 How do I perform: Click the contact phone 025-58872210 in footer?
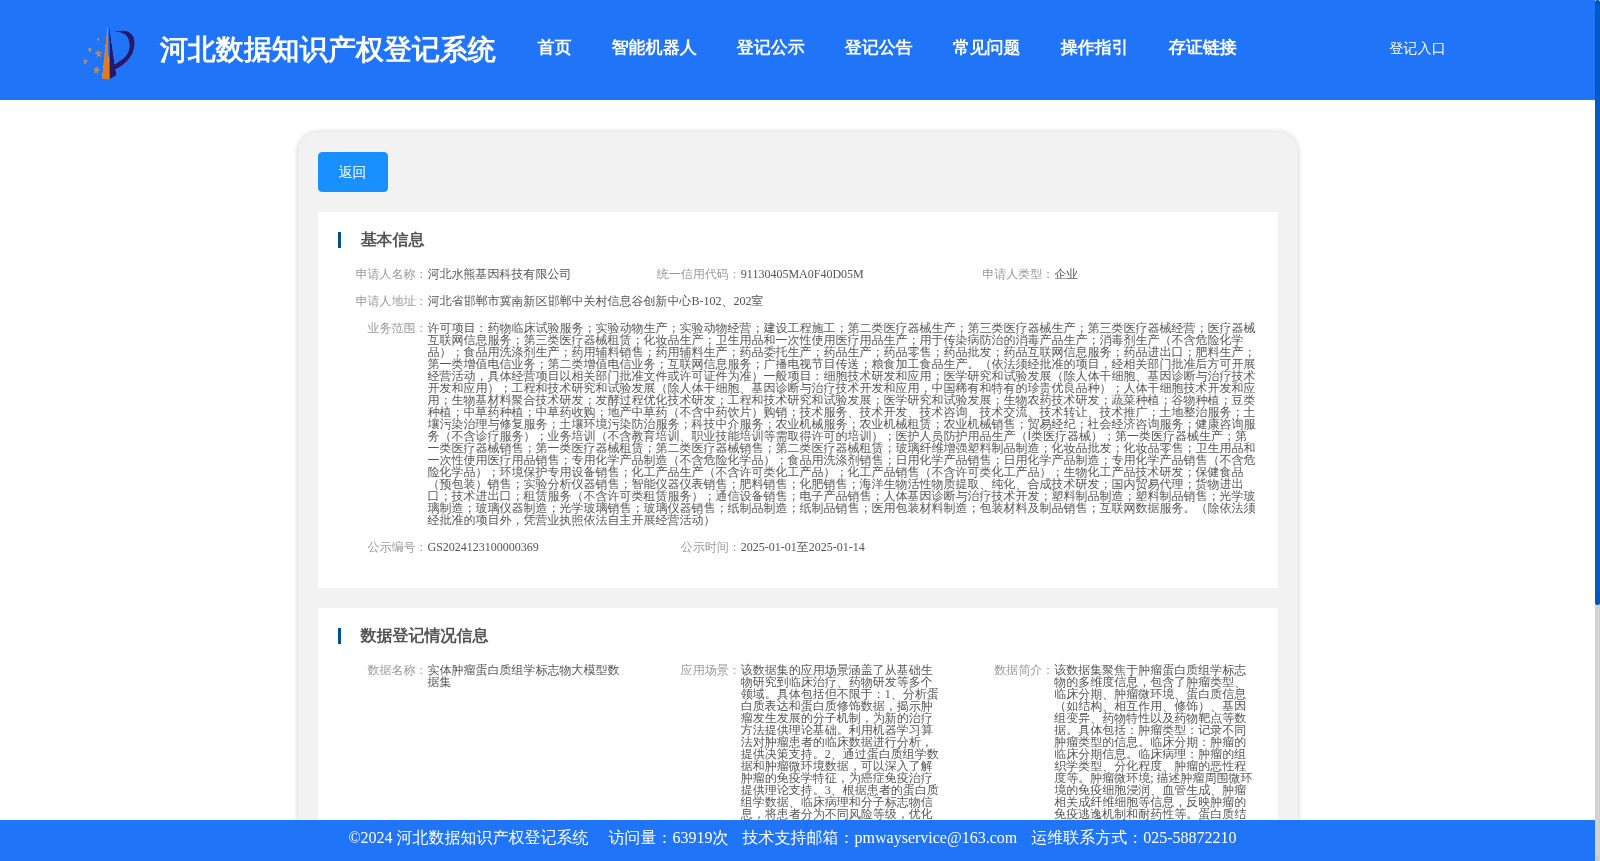(x=1189, y=838)
